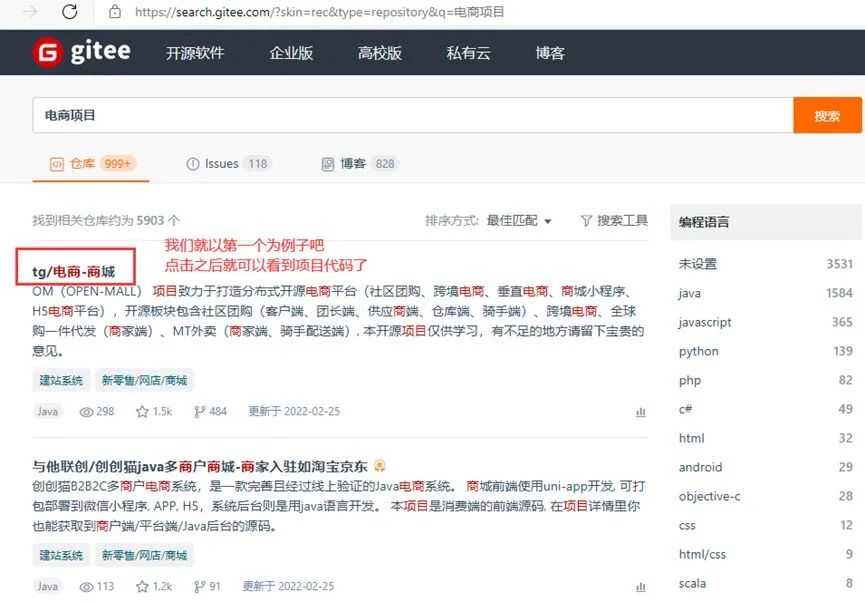
Task: Click the star icon showing 1.5k
Action: pyautogui.click(x=142, y=412)
